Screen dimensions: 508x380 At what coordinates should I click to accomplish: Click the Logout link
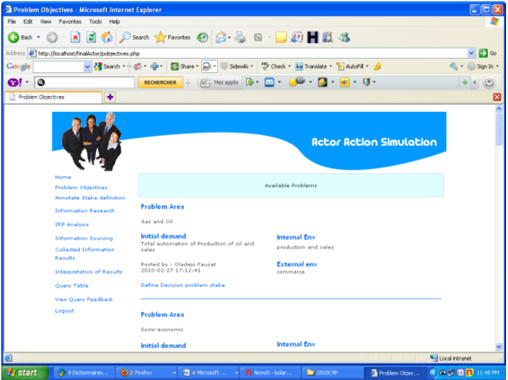(65, 311)
